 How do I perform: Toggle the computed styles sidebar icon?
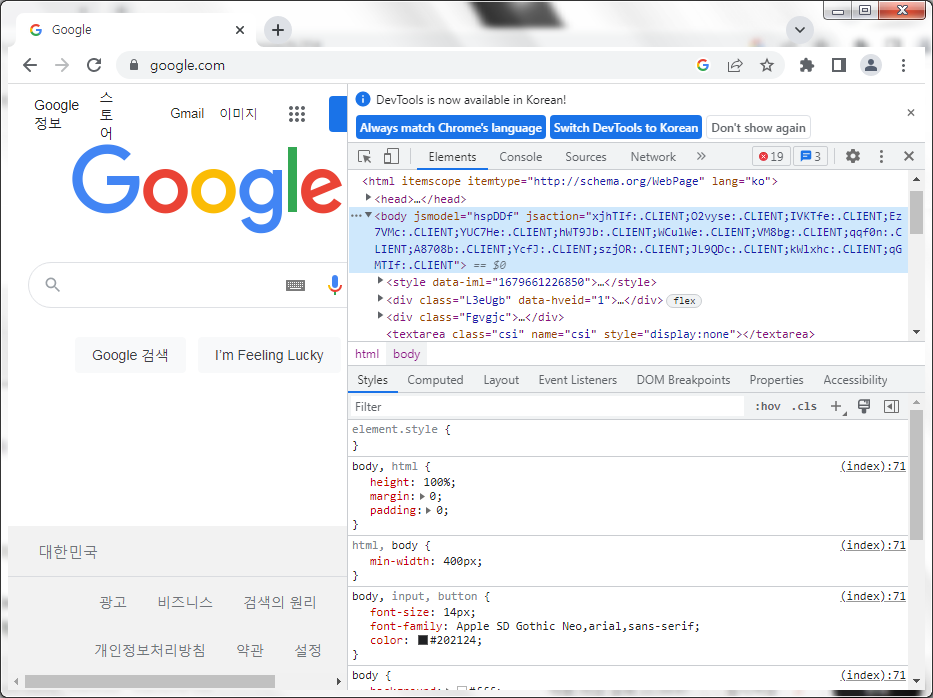pyautogui.click(x=891, y=406)
